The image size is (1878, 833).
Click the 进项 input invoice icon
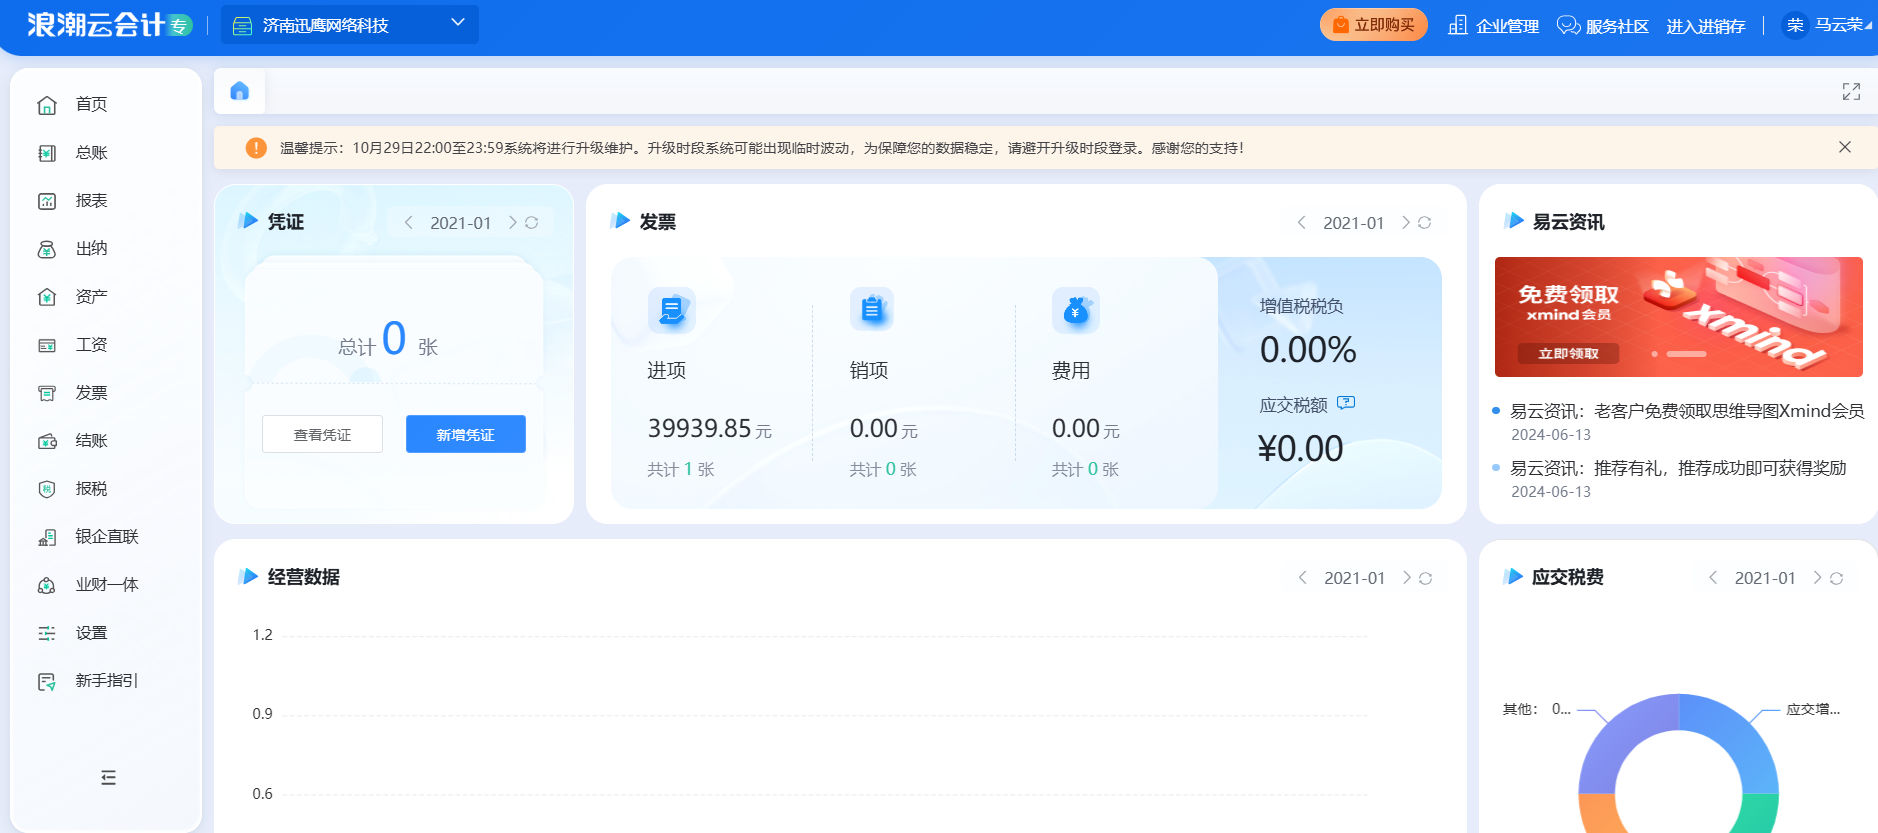click(x=671, y=310)
